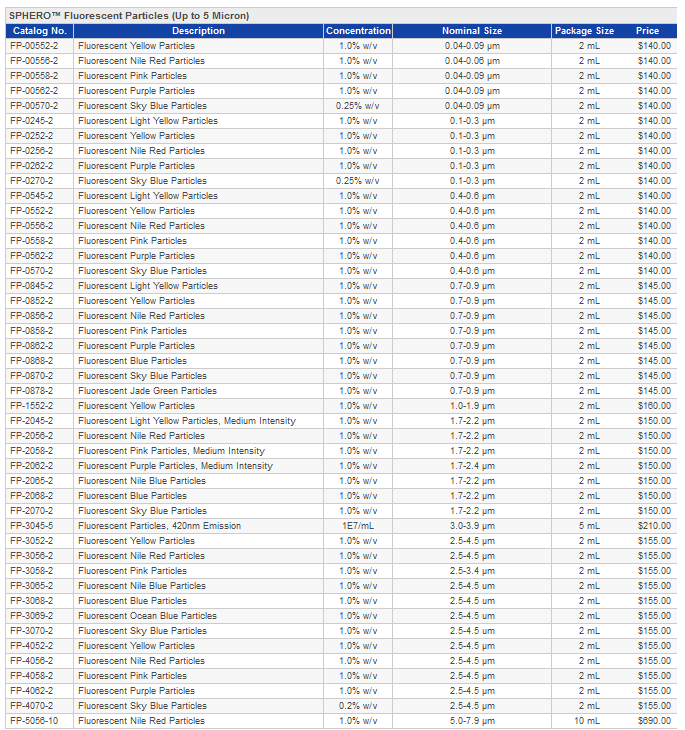Select Fluorescent Ocean Blue Particles entry
The image size is (685, 730).
coord(147,616)
